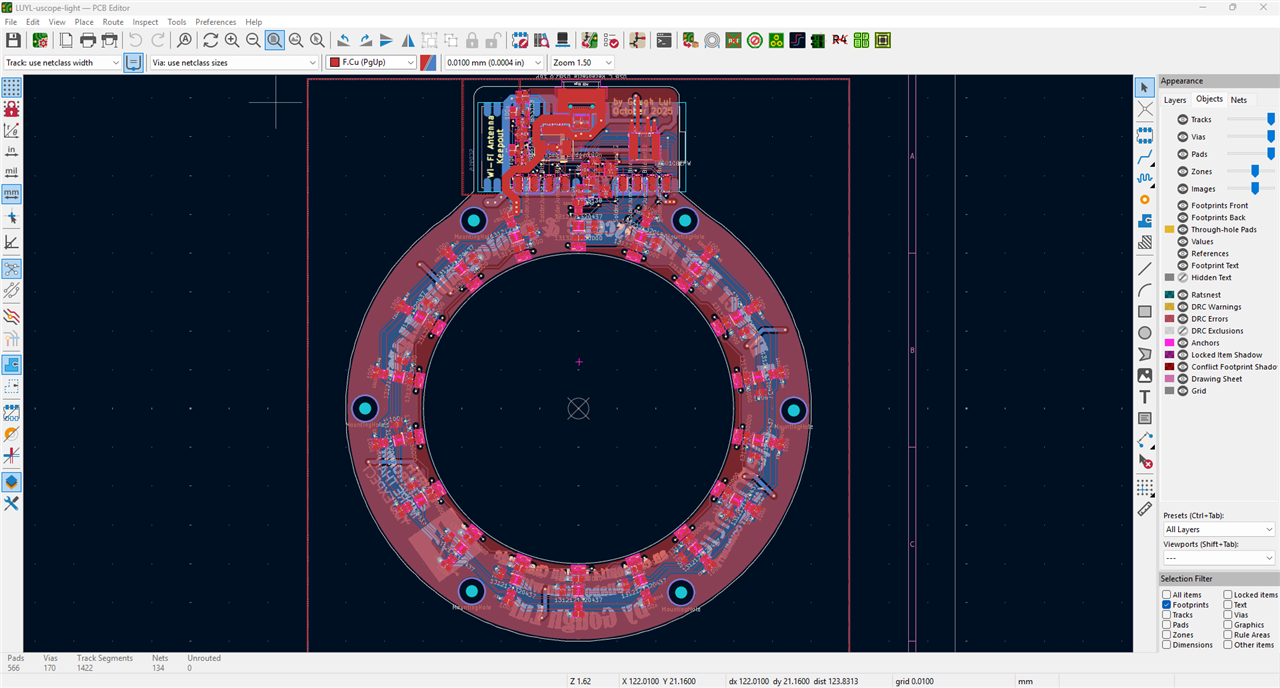
Task: Select the Add Text tool
Action: [x=1145, y=397]
